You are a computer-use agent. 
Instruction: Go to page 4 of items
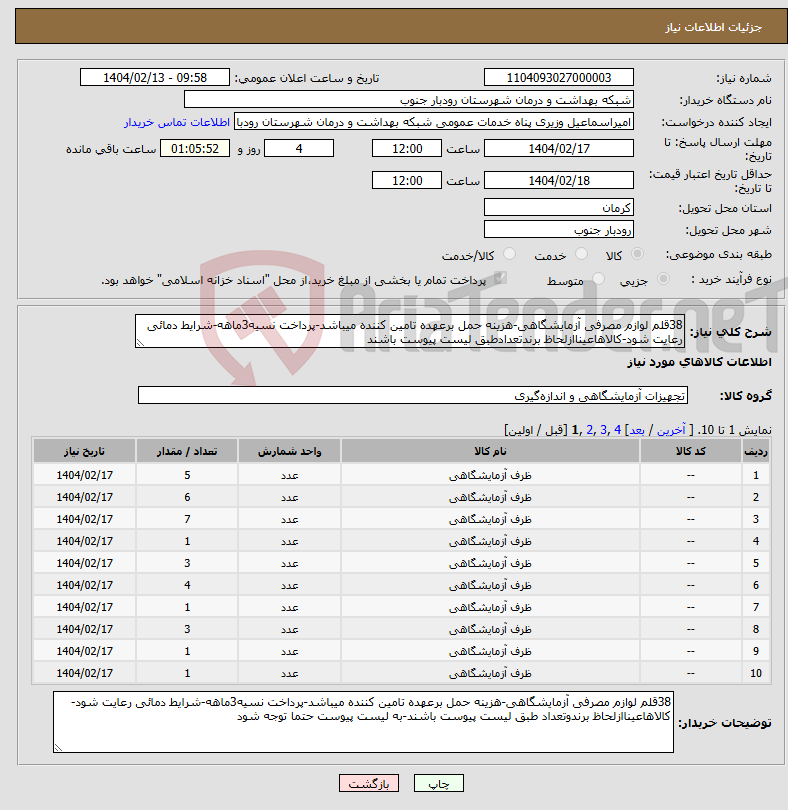(x=617, y=430)
